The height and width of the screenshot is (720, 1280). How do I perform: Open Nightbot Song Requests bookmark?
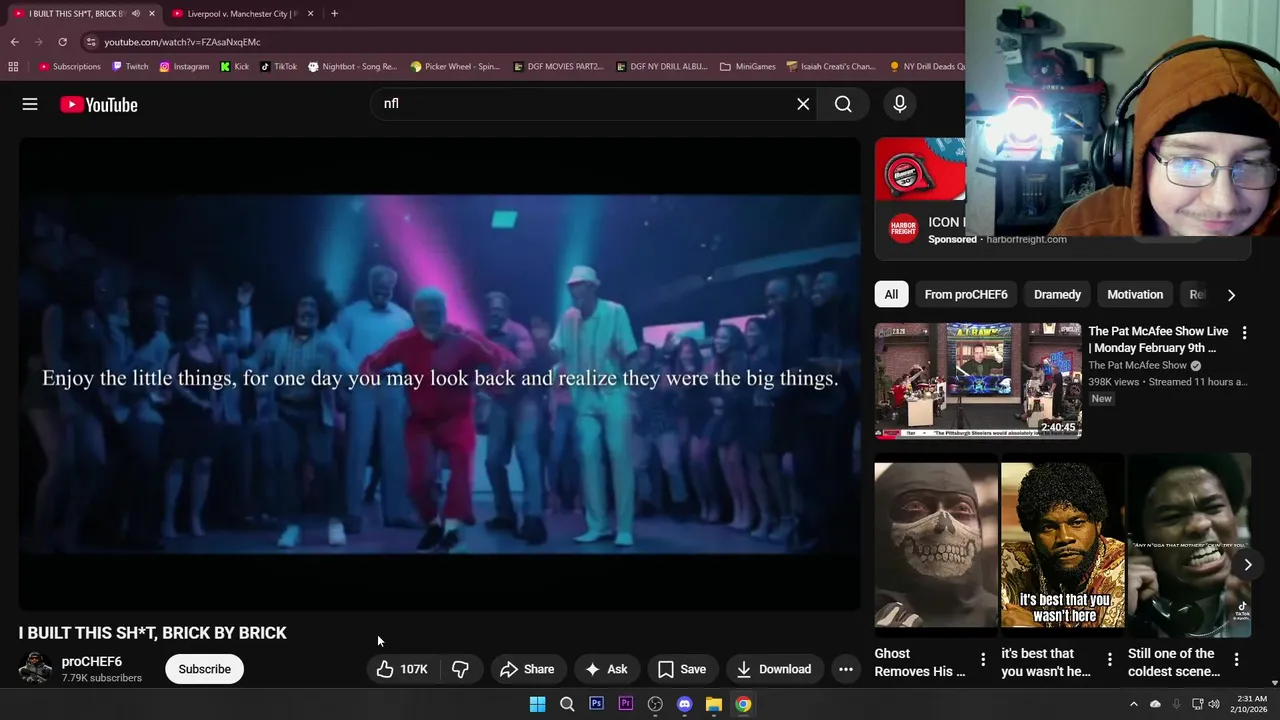pos(352,66)
